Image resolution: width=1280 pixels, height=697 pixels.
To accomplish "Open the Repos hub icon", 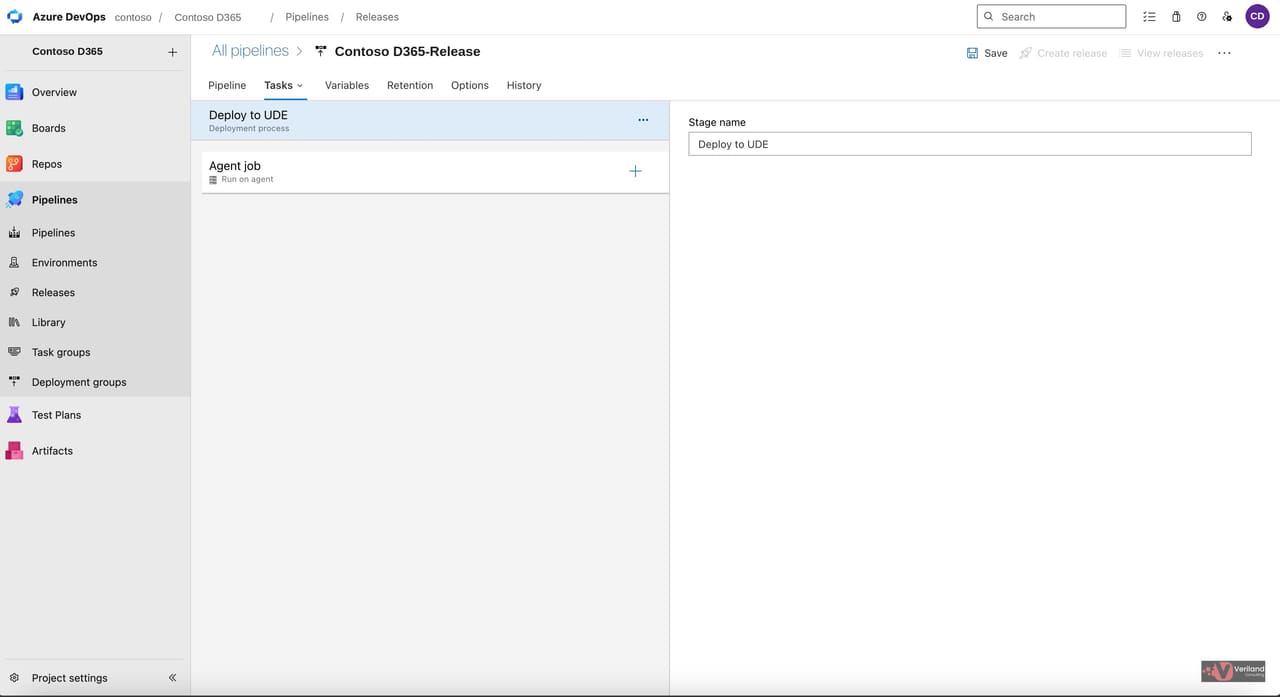I will coord(14,164).
